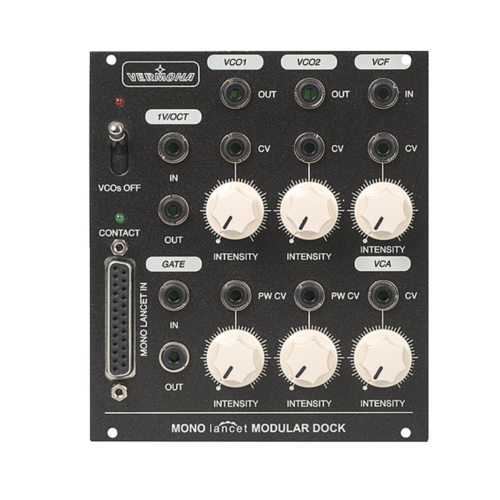Click the green CONTACT LED
This screenshot has width=500, height=500.
coord(119,218)
